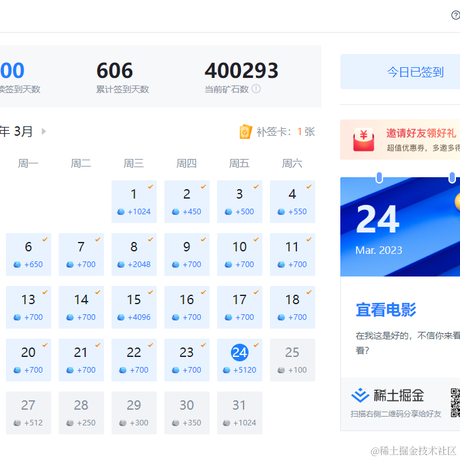This screenshot has height=460, width=460.
Task: Click the 补签卡 card icon
Action: coord(246,132)
